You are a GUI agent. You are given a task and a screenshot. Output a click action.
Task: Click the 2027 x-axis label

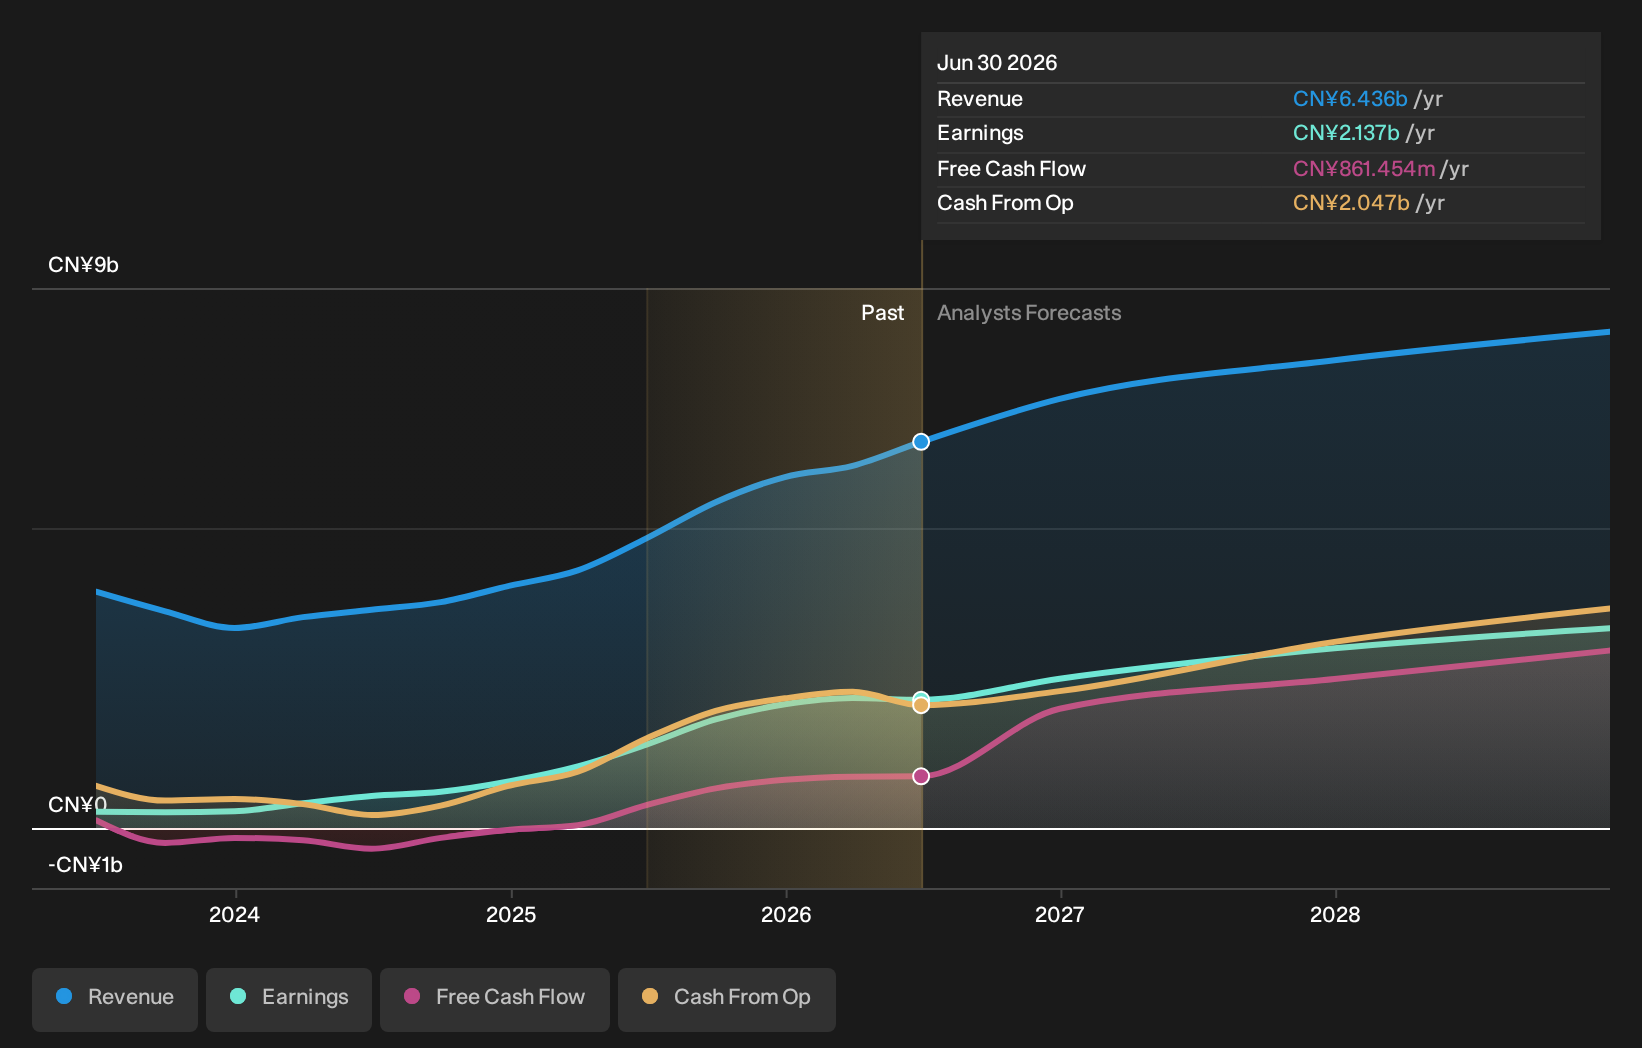pyautogui.click(x=1060, y=915)
